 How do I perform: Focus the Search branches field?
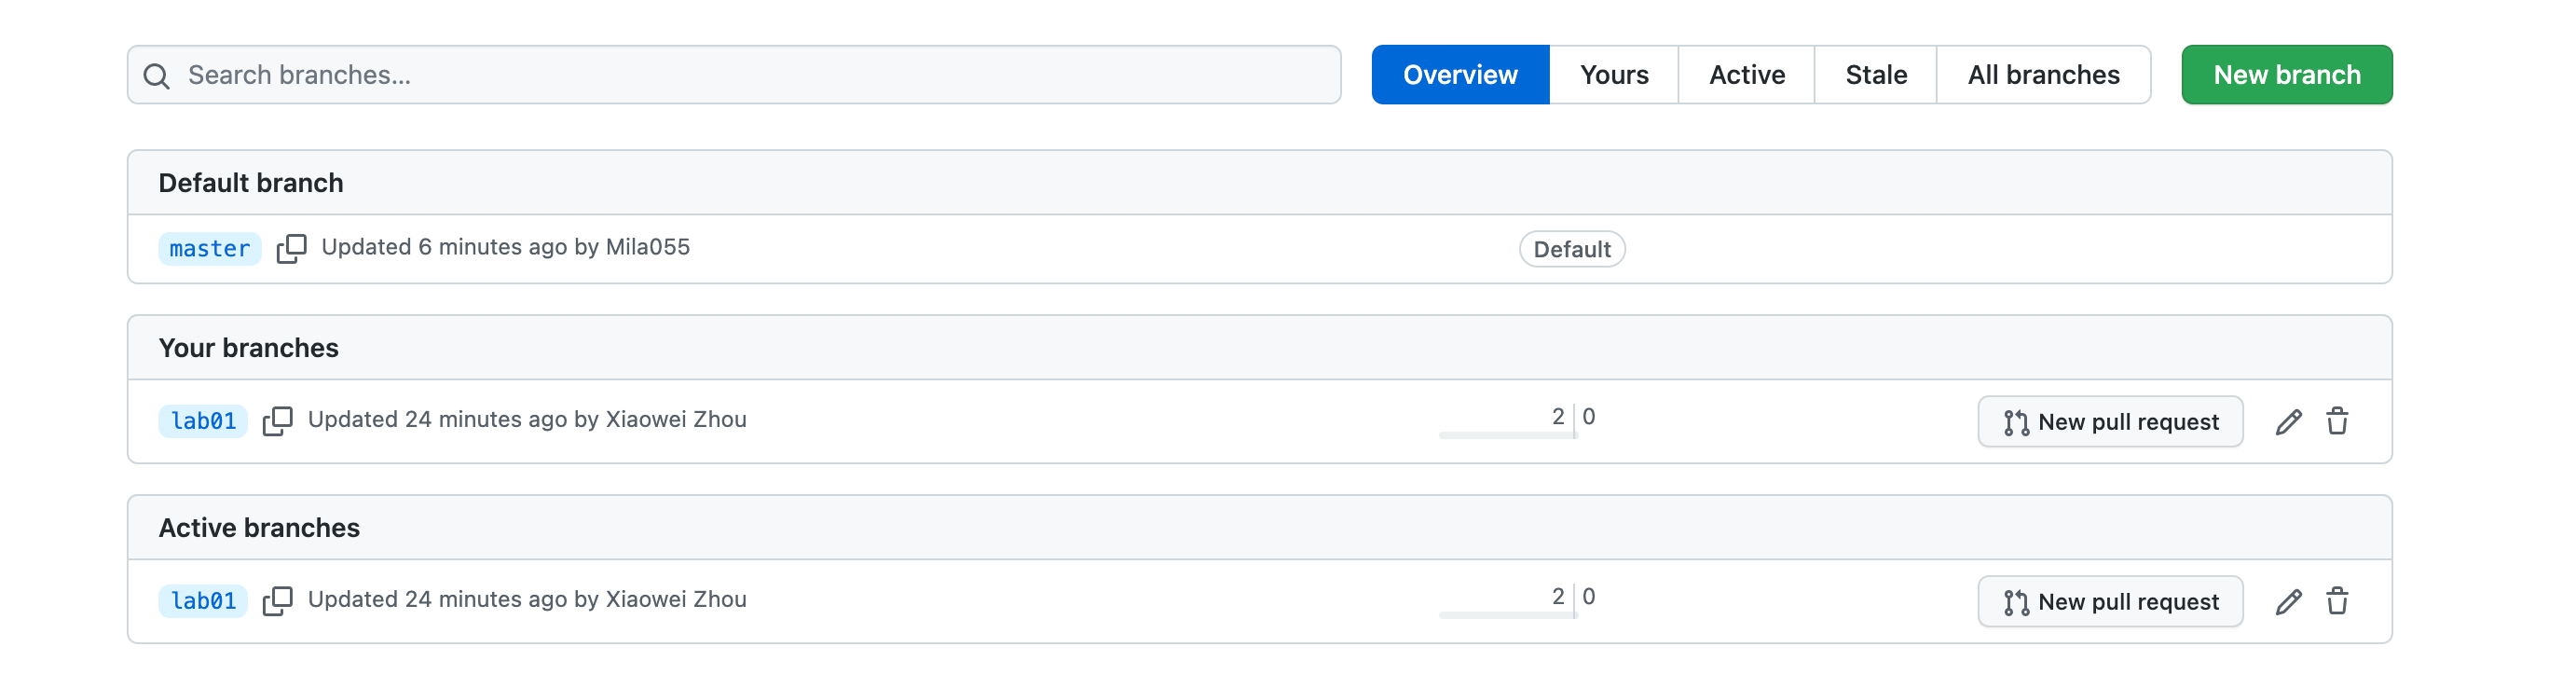pyautogui.click(x=750, y=75)
